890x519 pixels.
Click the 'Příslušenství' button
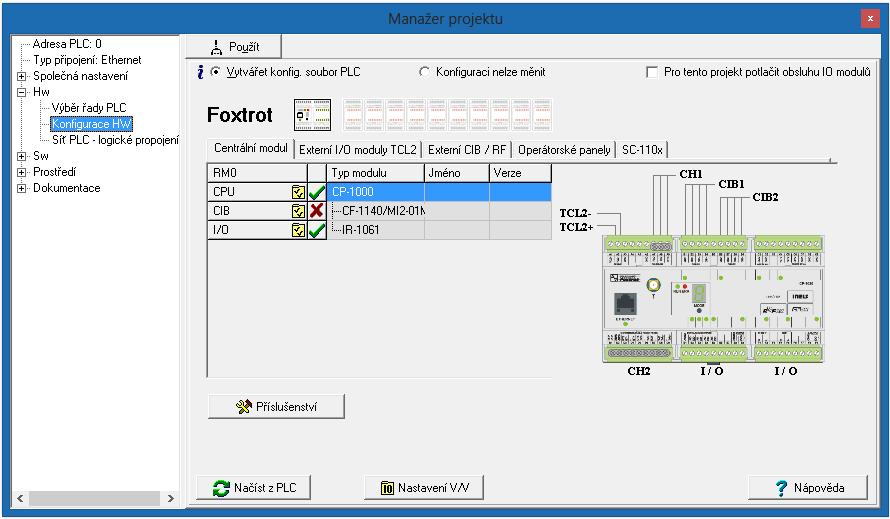pyautogui.click(x=276, y=407)
